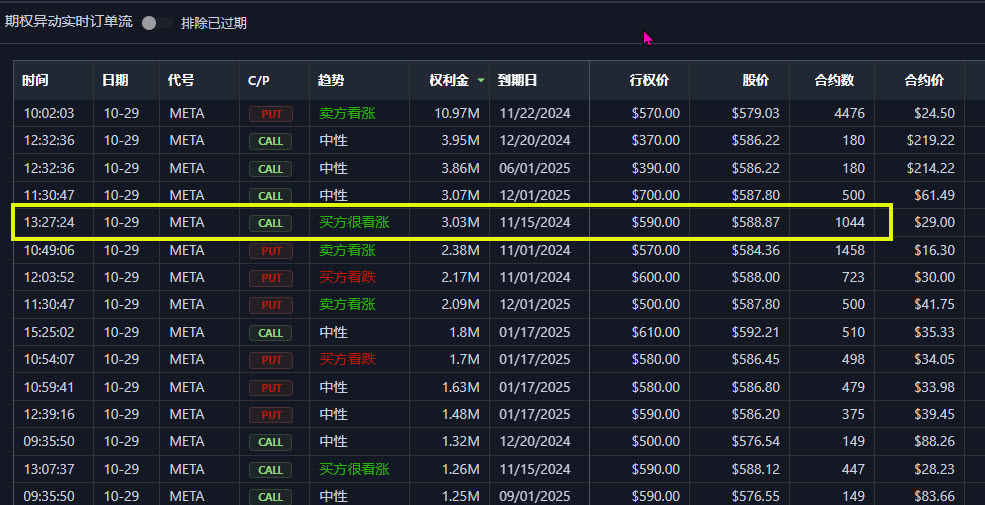Image resolution: width=985 pixels, height=505 pixels.
Task: Select time cell 10:49:06
Action: [x=49, y=250]
